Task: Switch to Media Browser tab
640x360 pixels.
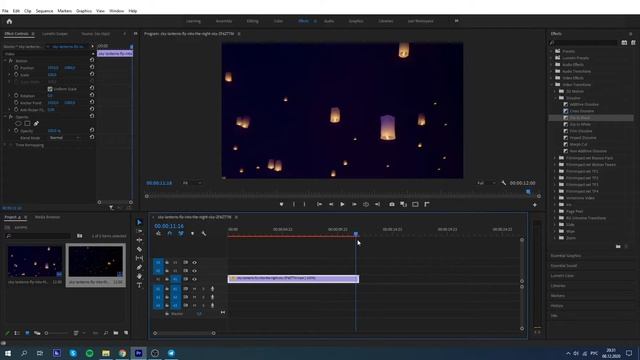Action: (47, 217)
